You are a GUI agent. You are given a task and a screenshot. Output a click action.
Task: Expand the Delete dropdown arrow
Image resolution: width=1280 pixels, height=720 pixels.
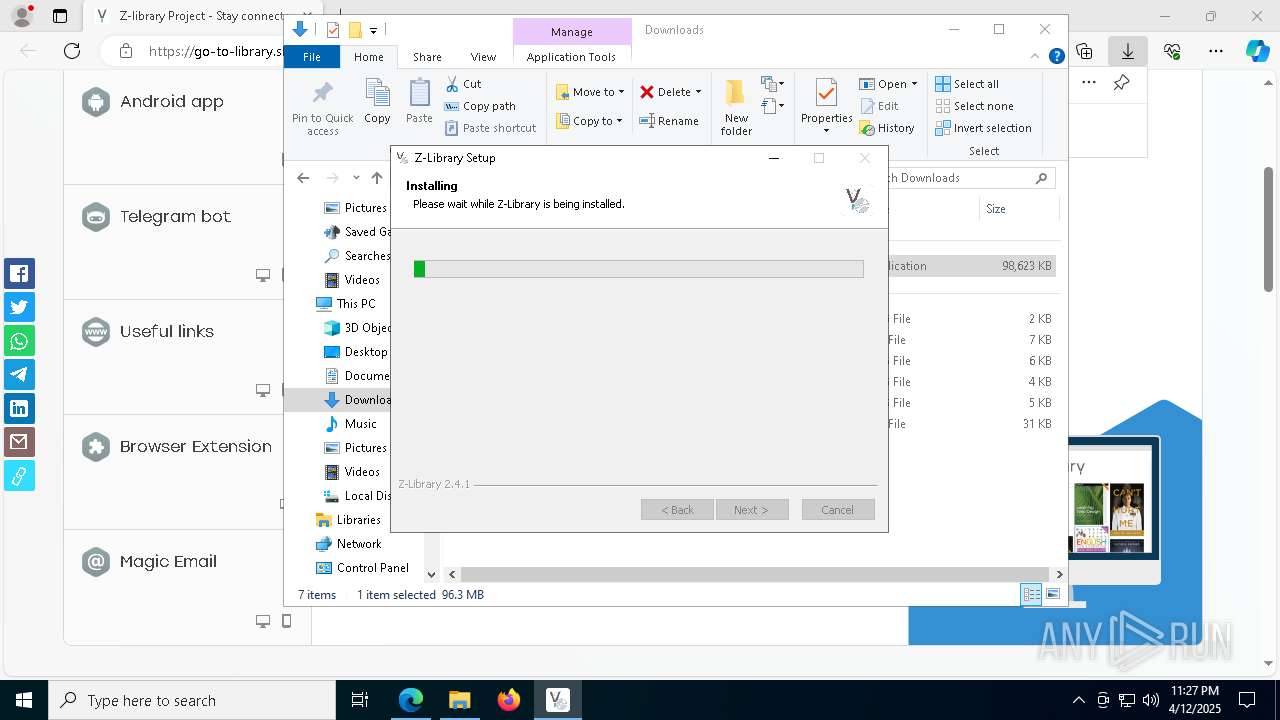pyautogui.click(x=698, y=92)
